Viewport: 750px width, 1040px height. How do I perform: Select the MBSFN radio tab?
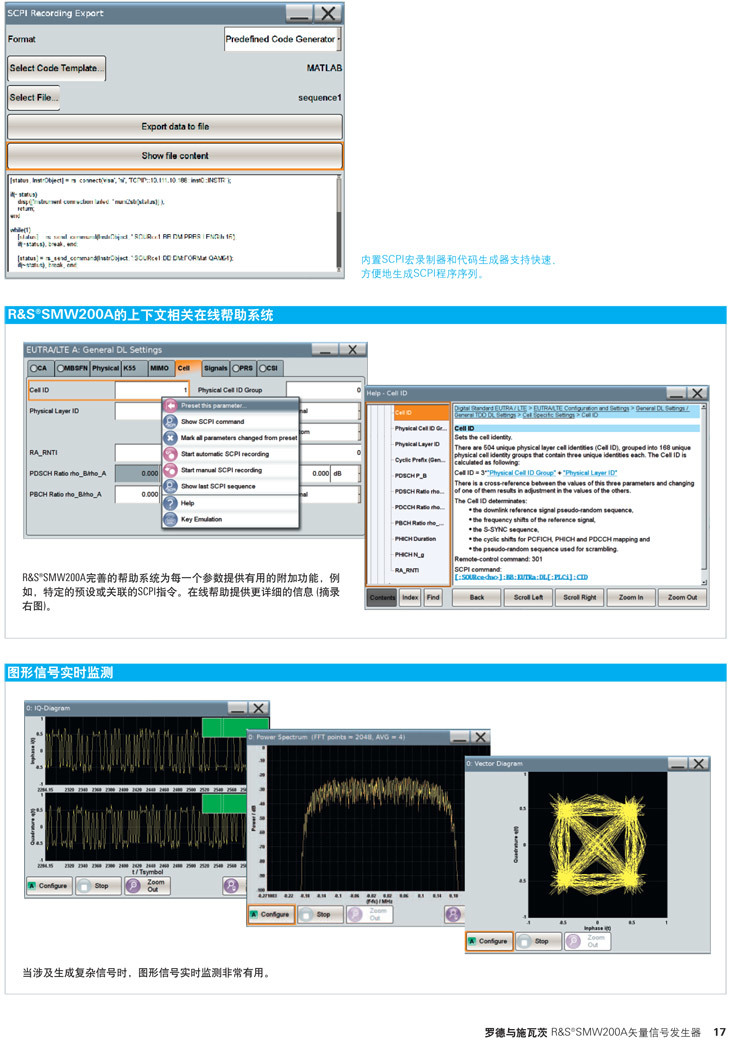72,367
